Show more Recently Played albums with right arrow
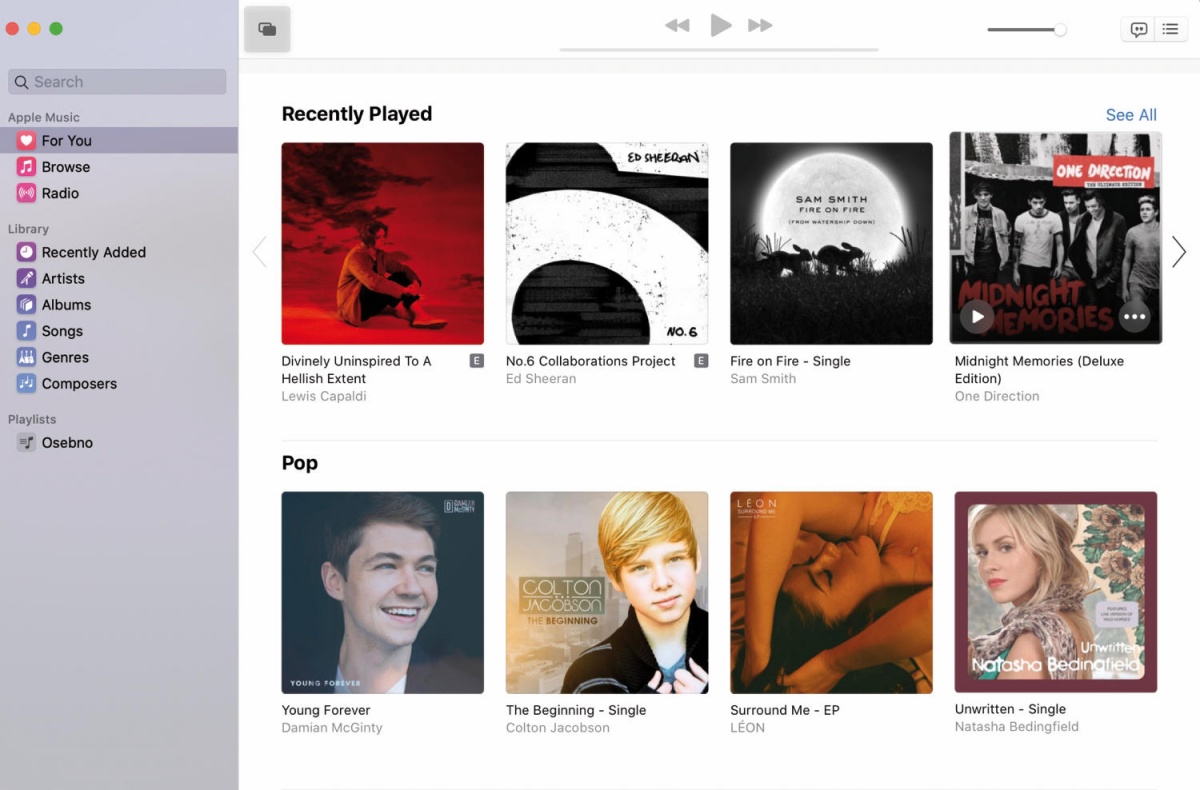Screen dimensions: 1200x790 tap(1179, 252)
